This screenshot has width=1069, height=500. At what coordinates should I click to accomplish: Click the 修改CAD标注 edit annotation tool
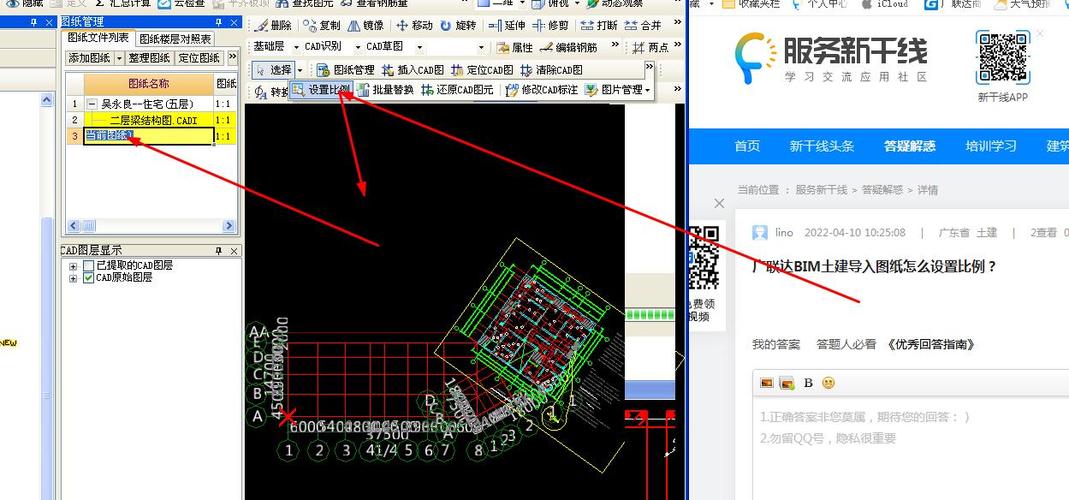542,89
